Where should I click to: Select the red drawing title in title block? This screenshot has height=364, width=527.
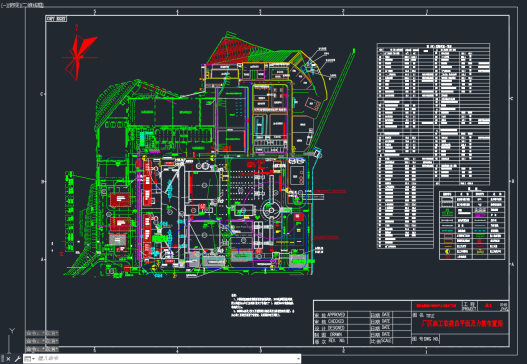click(x=462, y=324)
